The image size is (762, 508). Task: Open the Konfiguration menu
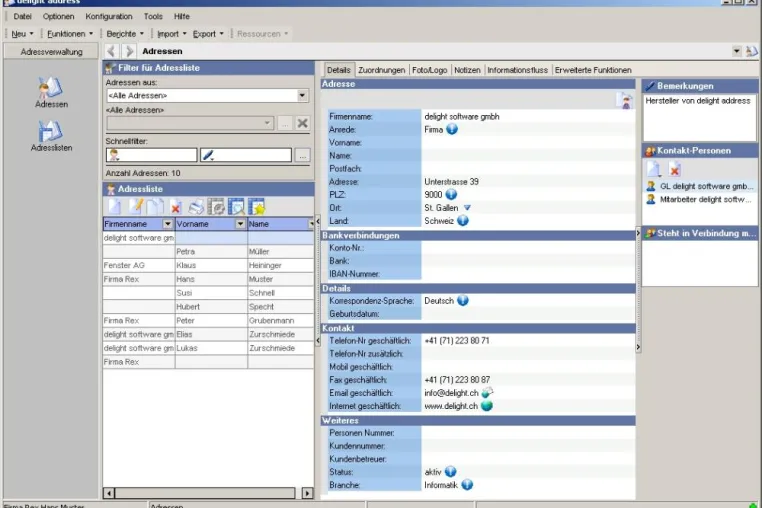(109, 17)
